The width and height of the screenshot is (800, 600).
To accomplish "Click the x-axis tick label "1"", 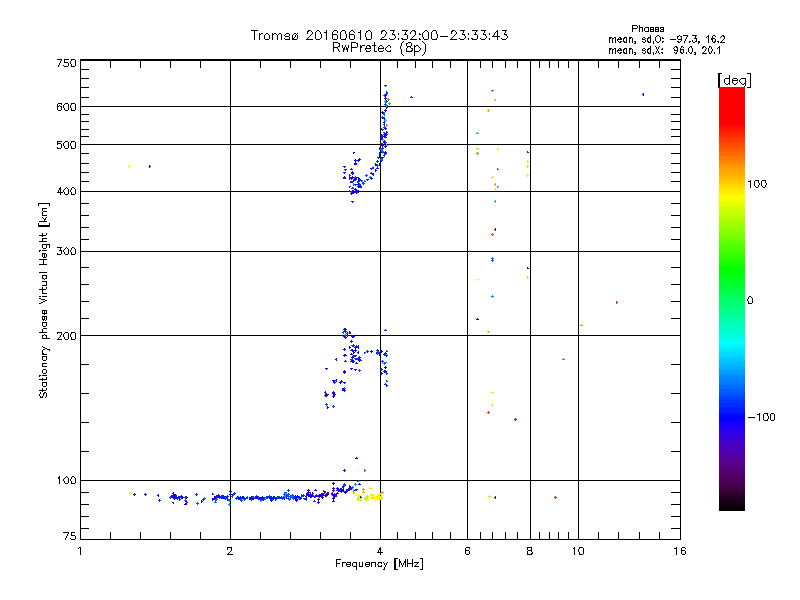I will [x=80, y=551].
